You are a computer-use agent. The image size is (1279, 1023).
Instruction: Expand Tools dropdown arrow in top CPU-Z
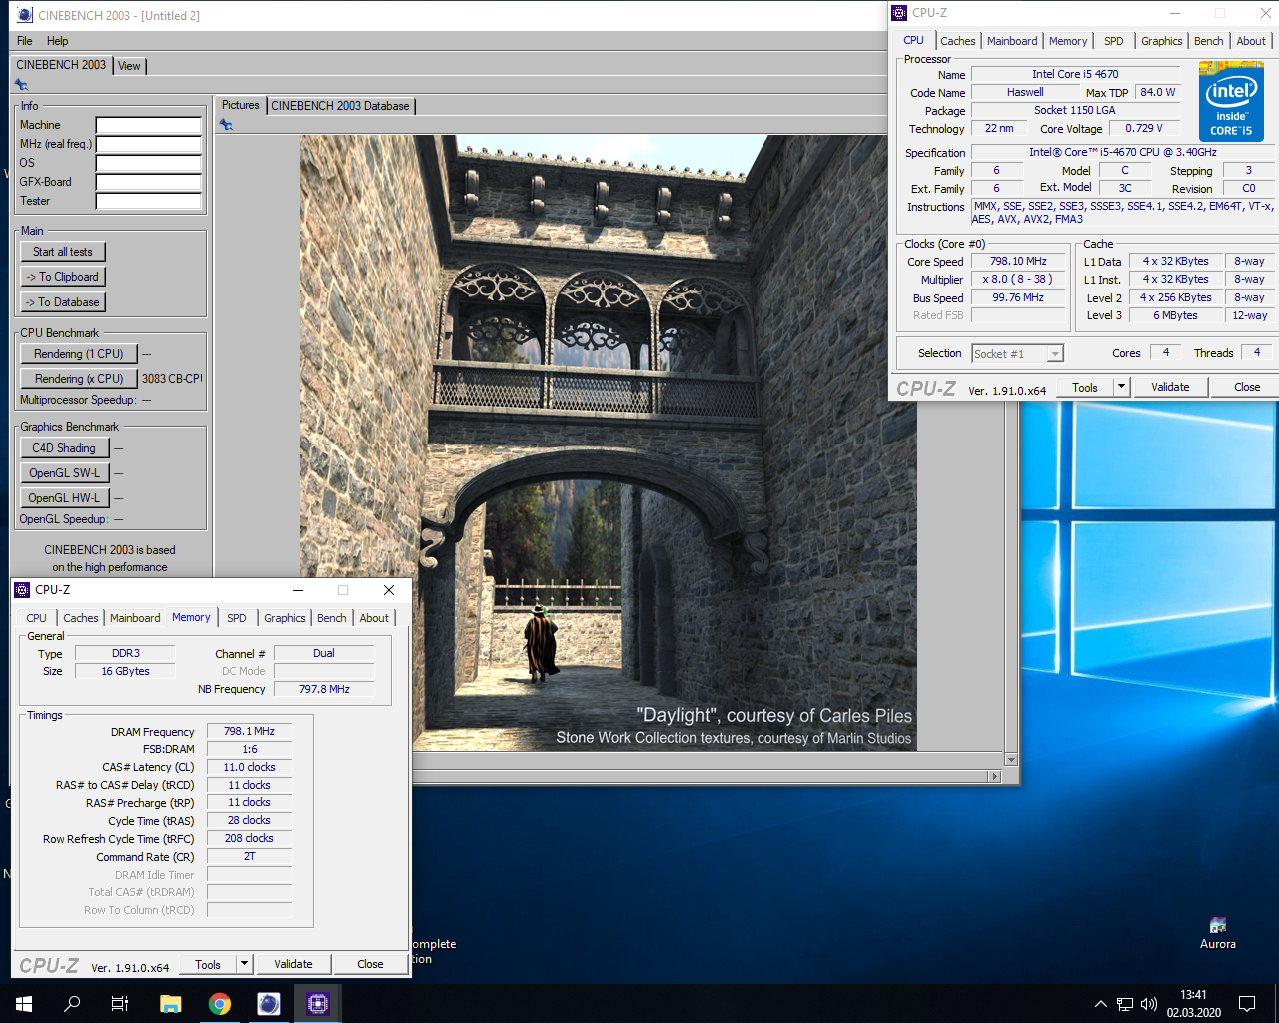[1121, 387]
